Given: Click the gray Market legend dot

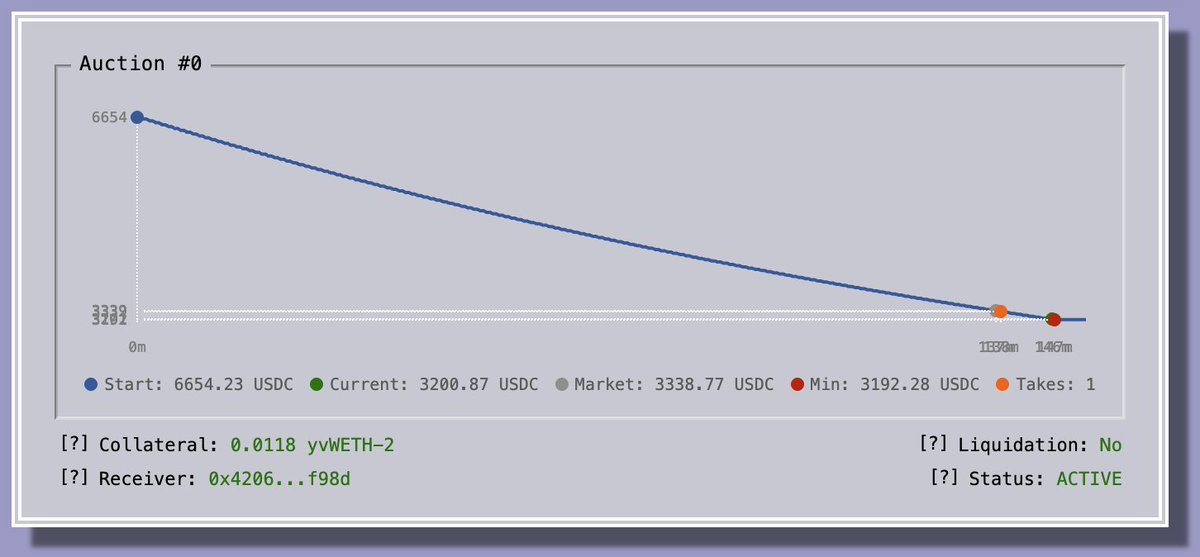Looking at the screenshot, I should pyautogui.click(x=562, y=385).
